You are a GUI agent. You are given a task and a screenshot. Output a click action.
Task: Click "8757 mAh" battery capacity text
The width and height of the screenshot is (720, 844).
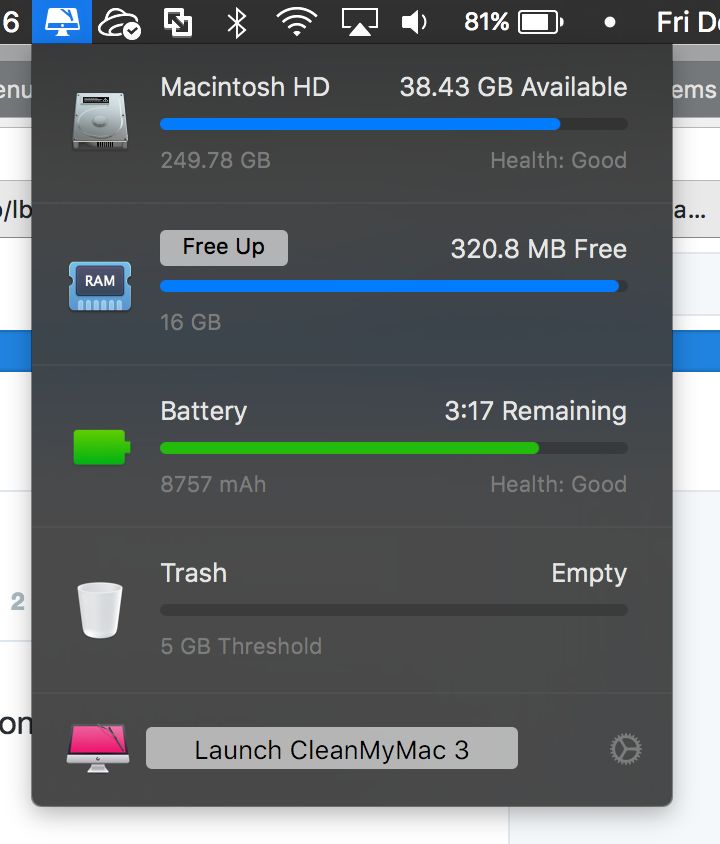click(214, 484)
